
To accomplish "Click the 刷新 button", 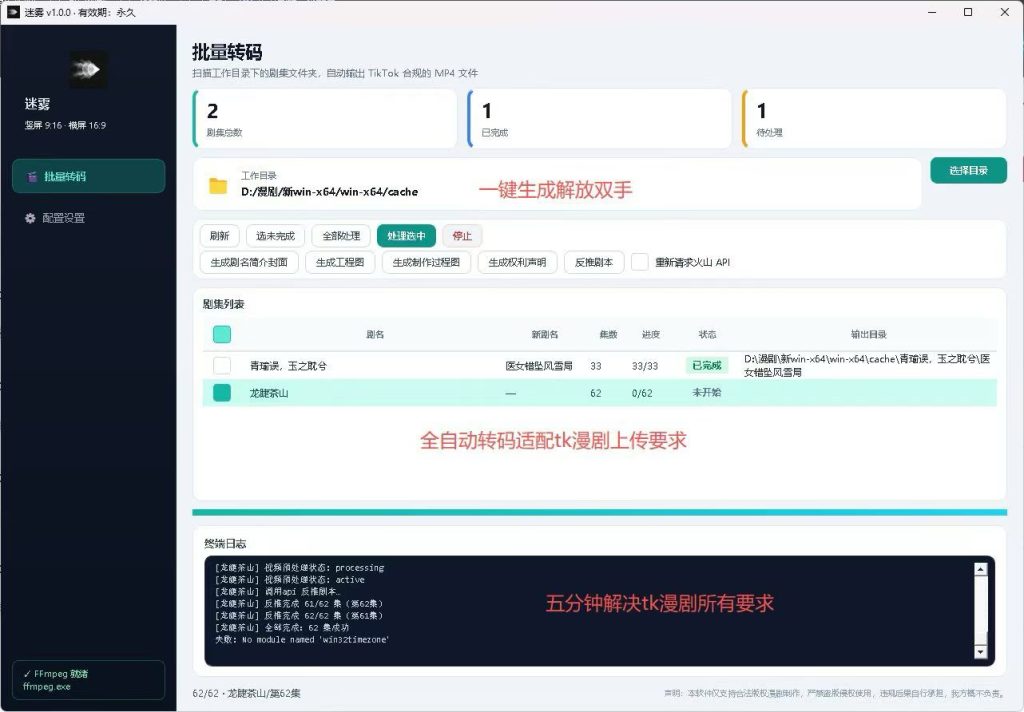I will [x=219, y=236].
